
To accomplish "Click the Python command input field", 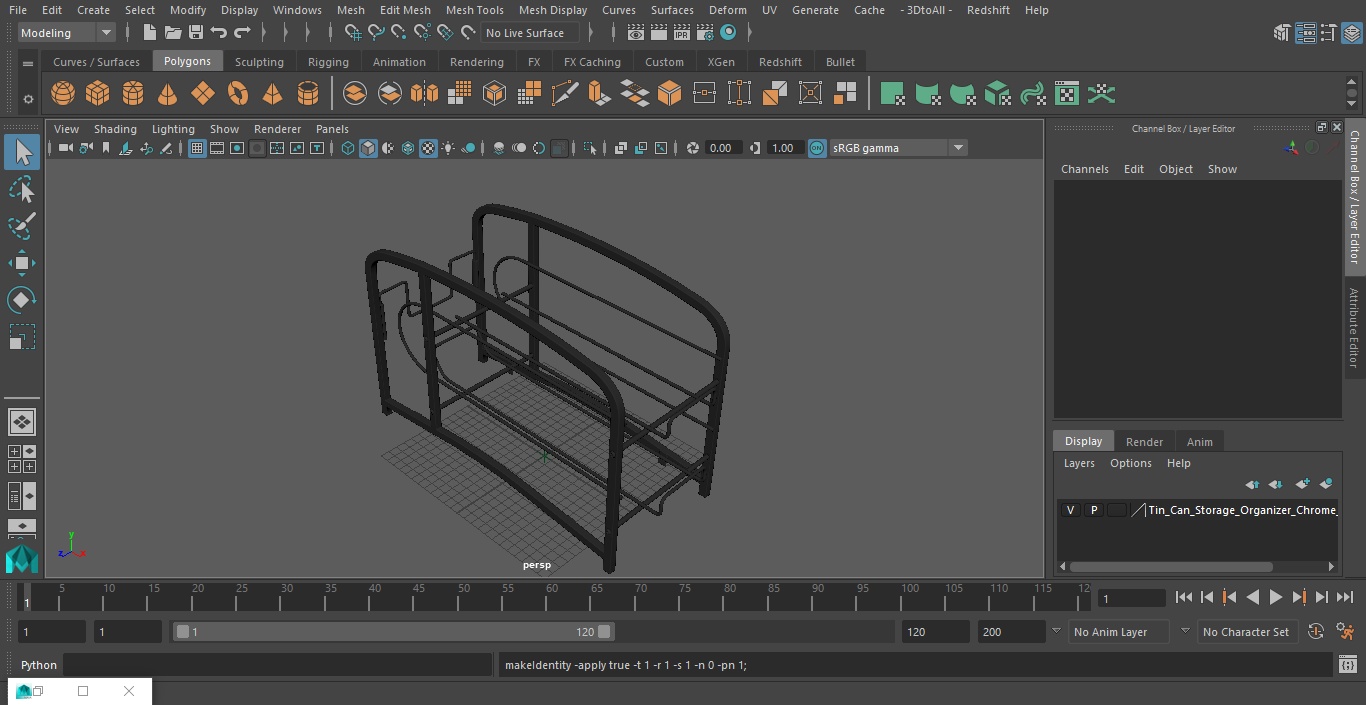I will tap(278, 665).
